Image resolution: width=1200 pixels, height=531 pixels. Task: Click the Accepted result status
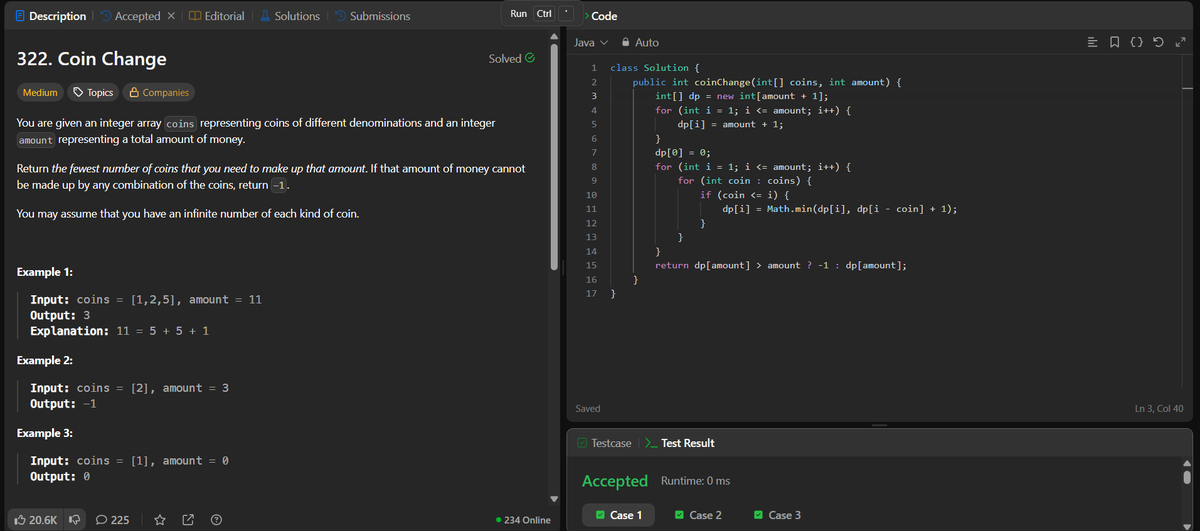tap(615, 481)
